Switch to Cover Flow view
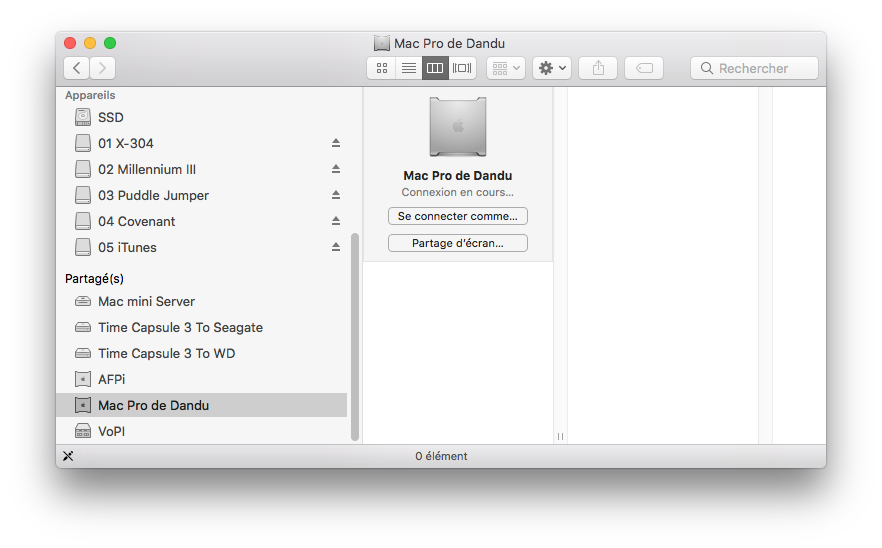The height and width of the screenshot is (548, 882). (462, 68)
